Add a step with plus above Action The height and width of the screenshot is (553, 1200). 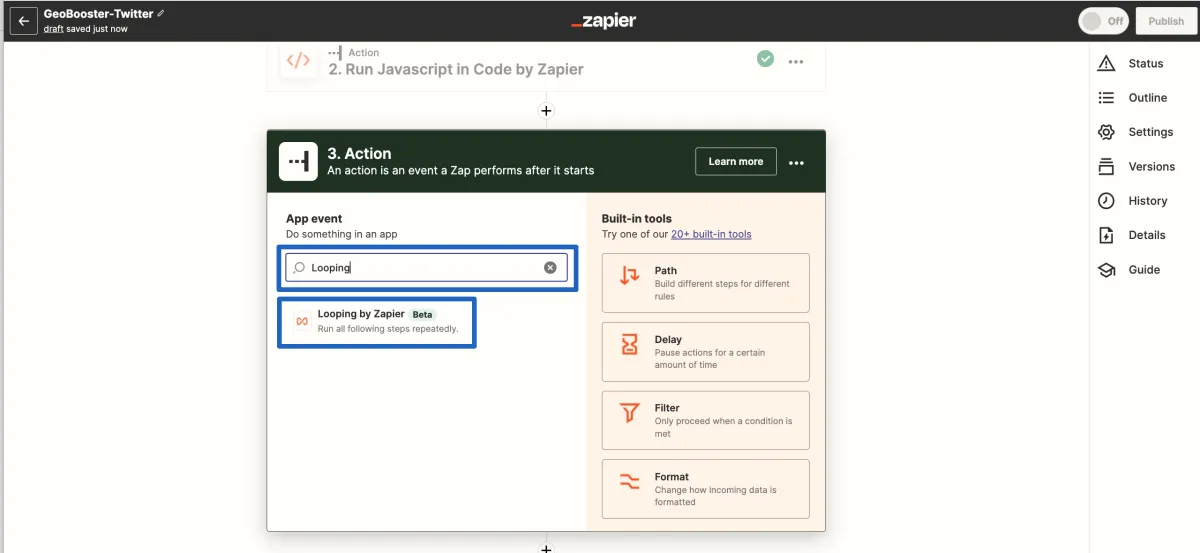pos(546,111)
